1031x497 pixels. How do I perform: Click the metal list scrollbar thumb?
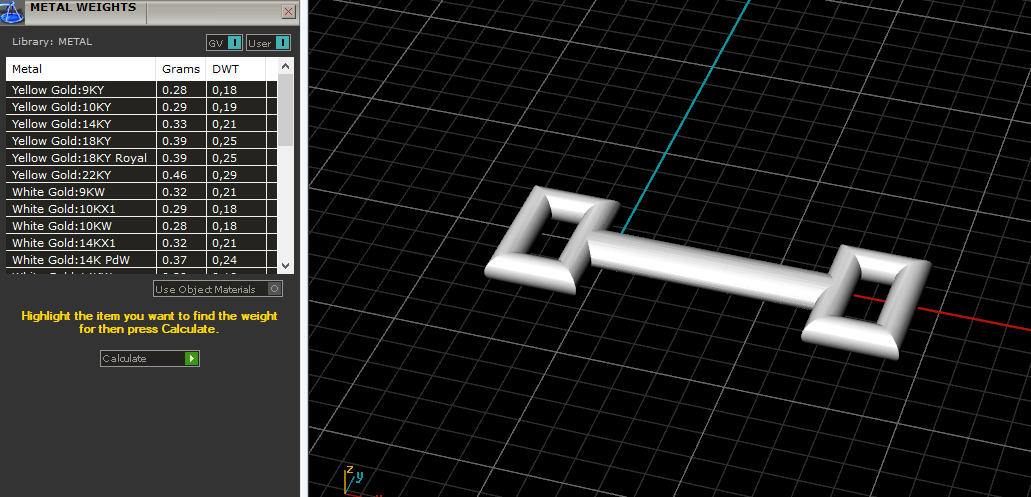pos(285,110)
